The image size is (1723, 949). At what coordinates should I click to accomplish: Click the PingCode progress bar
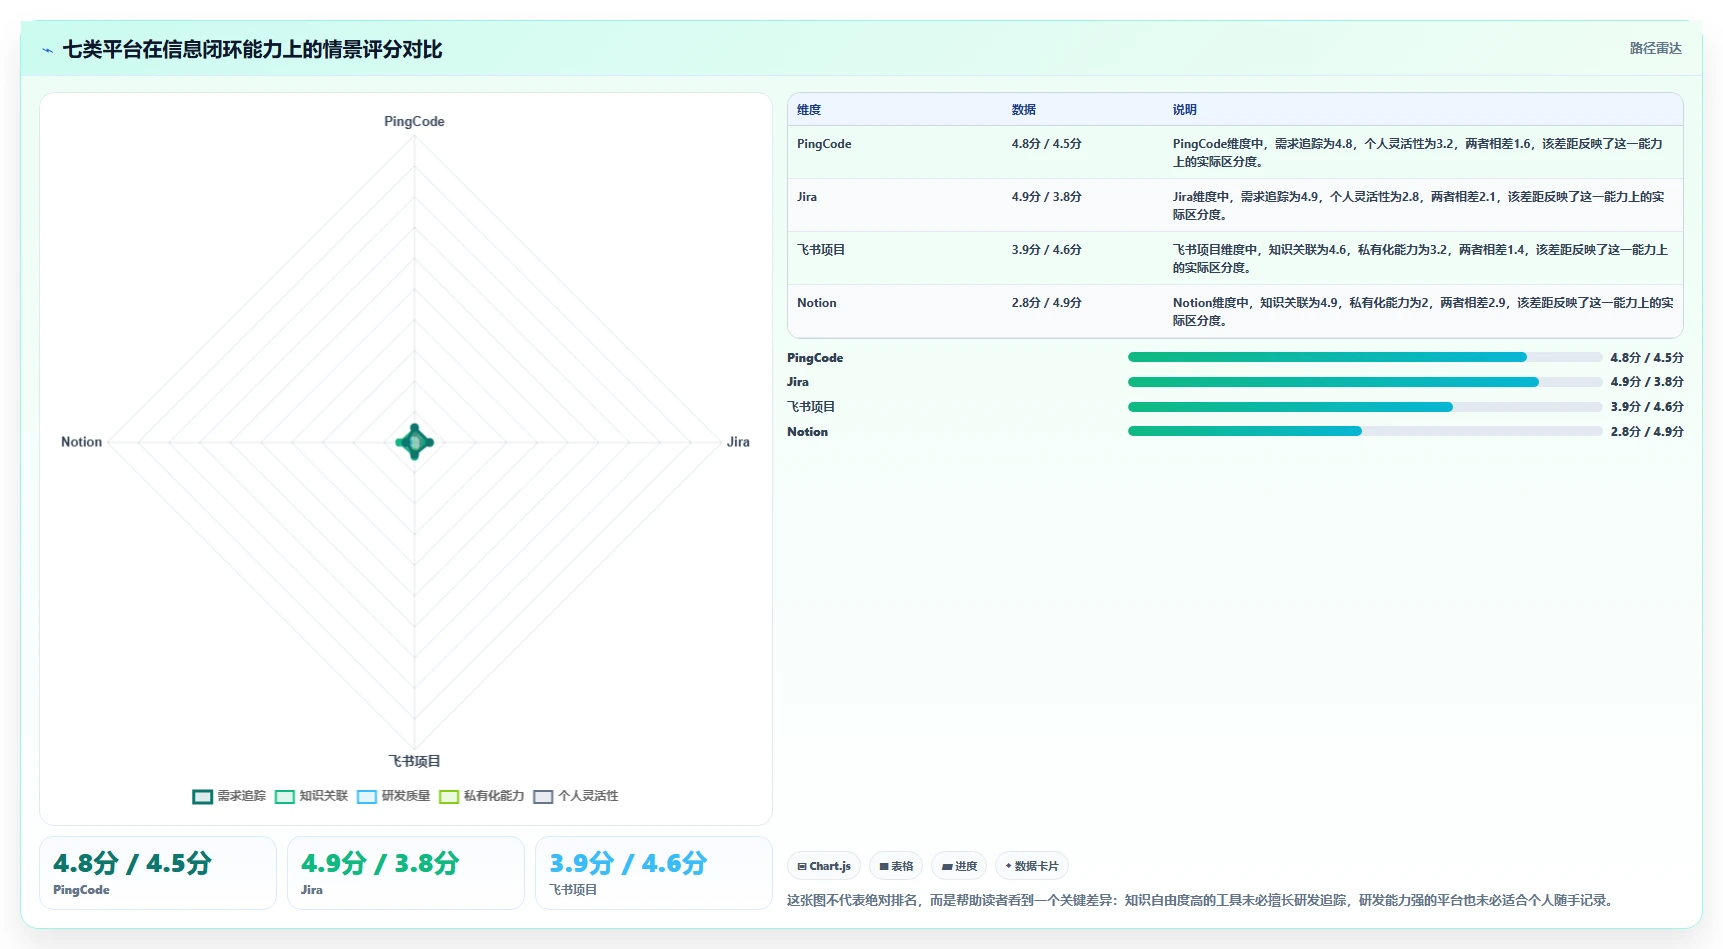pos(1365,357)
